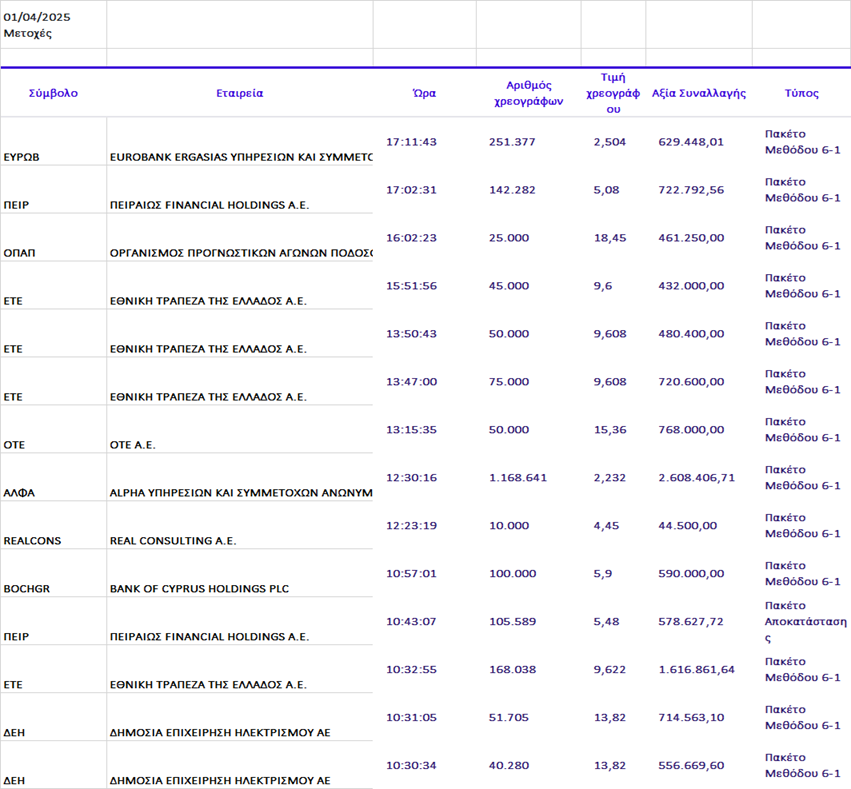Image resolution: width=851 pixels, height=789 pixels.
Task: Select value cell 2.608.406,71
Action: pos(696,478)
